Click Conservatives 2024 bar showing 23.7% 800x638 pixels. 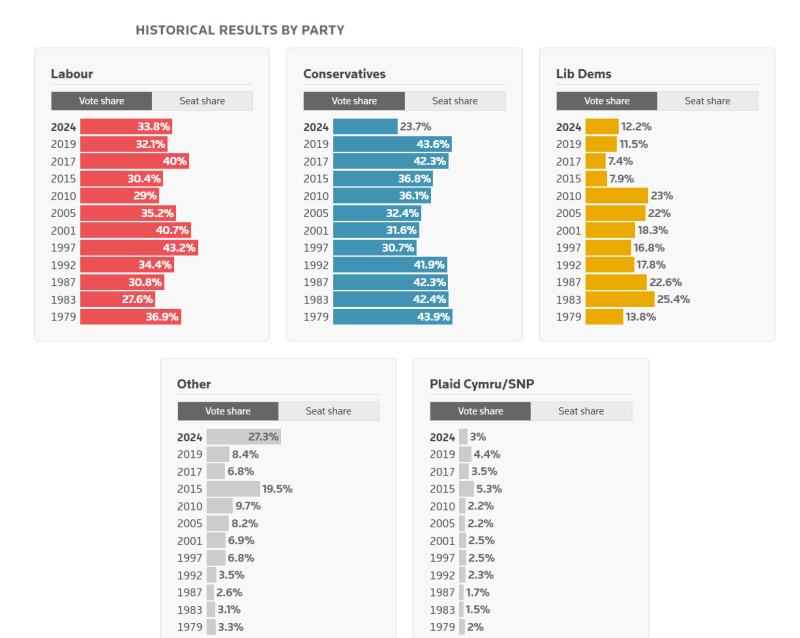tap(365, 127)
